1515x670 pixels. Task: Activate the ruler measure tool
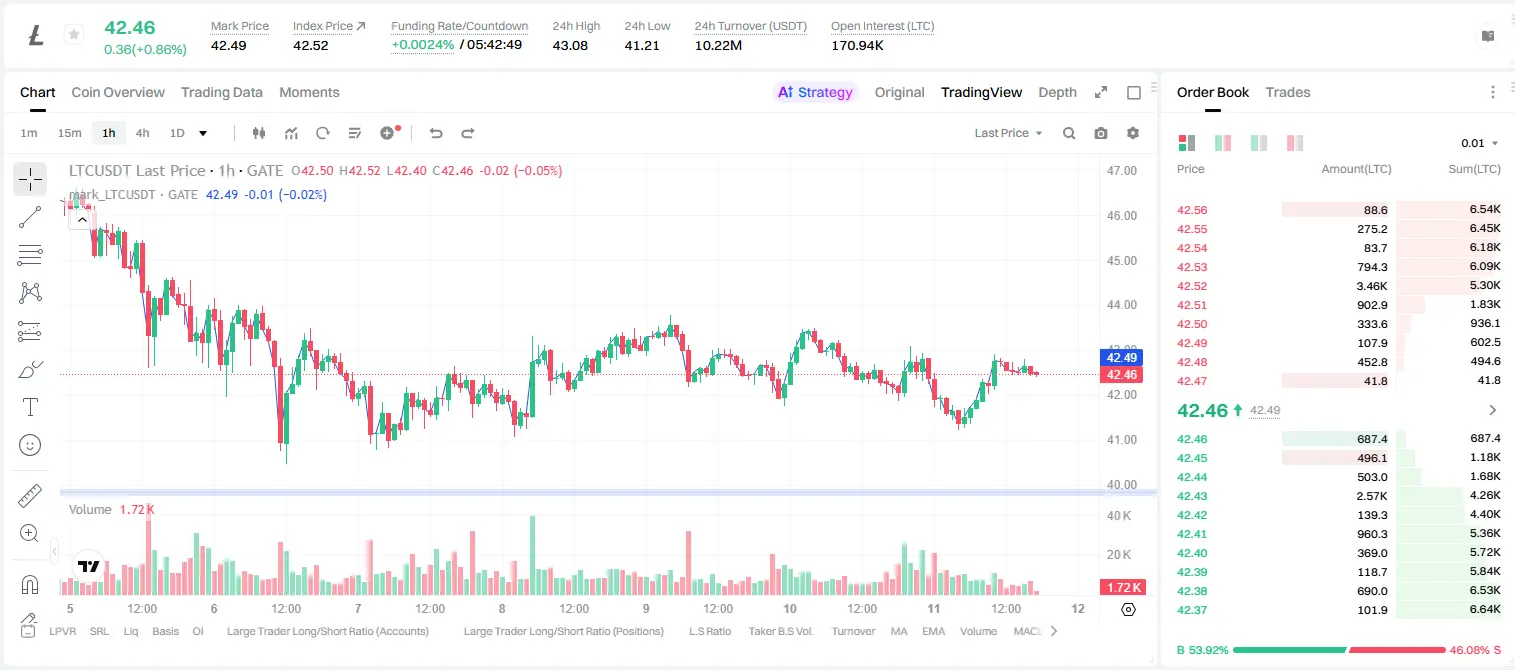pyautogui.click(x=30, y=496)
